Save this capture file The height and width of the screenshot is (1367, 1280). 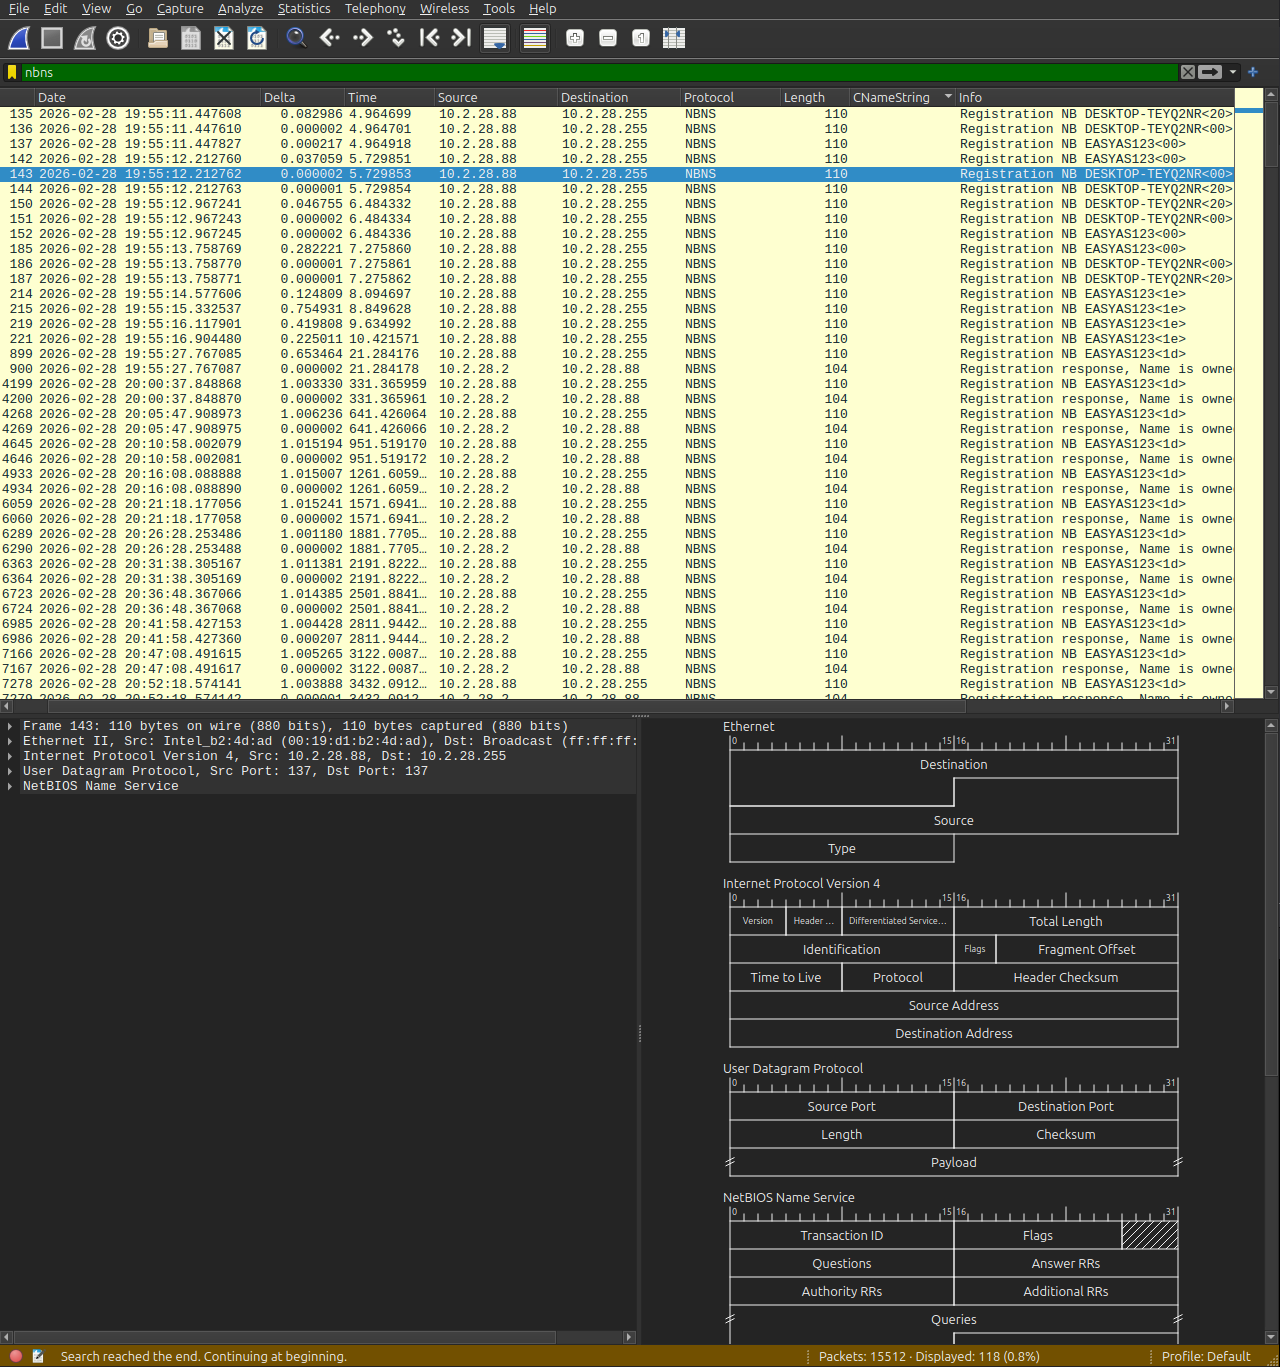pyautogui.click(x=191, y=38)
